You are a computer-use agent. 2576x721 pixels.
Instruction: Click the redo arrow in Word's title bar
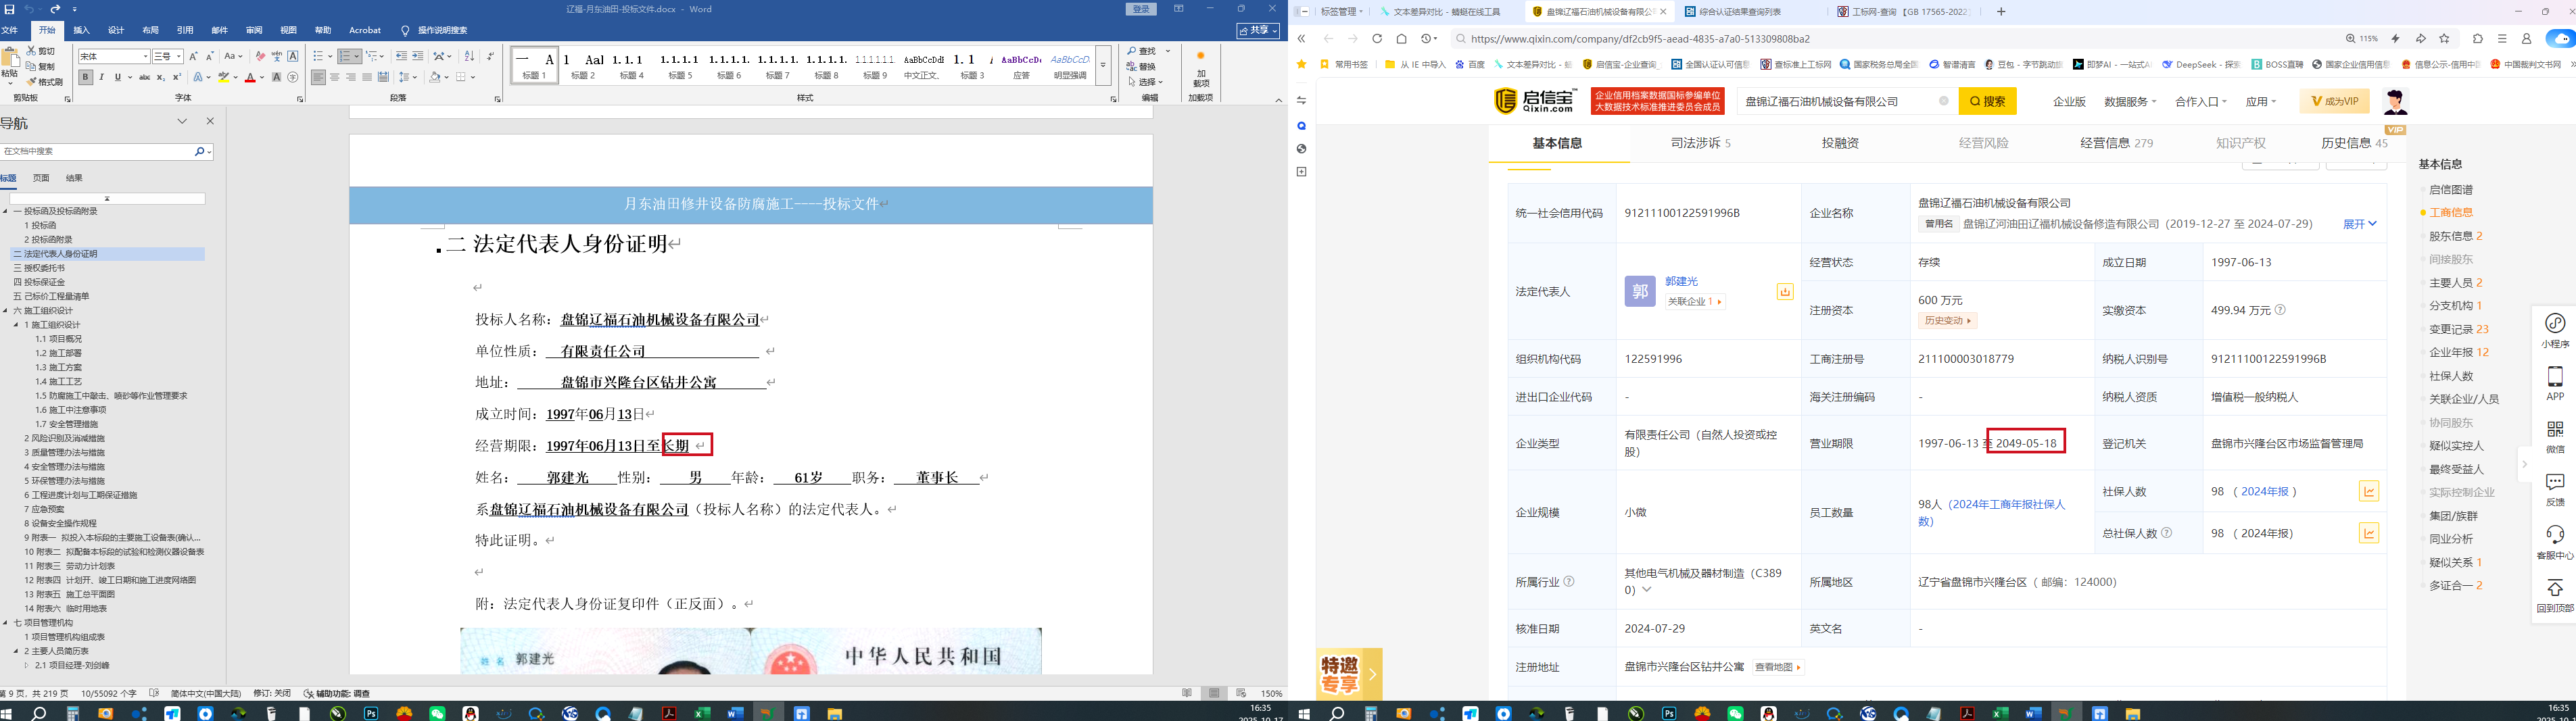tap(55, 9)
